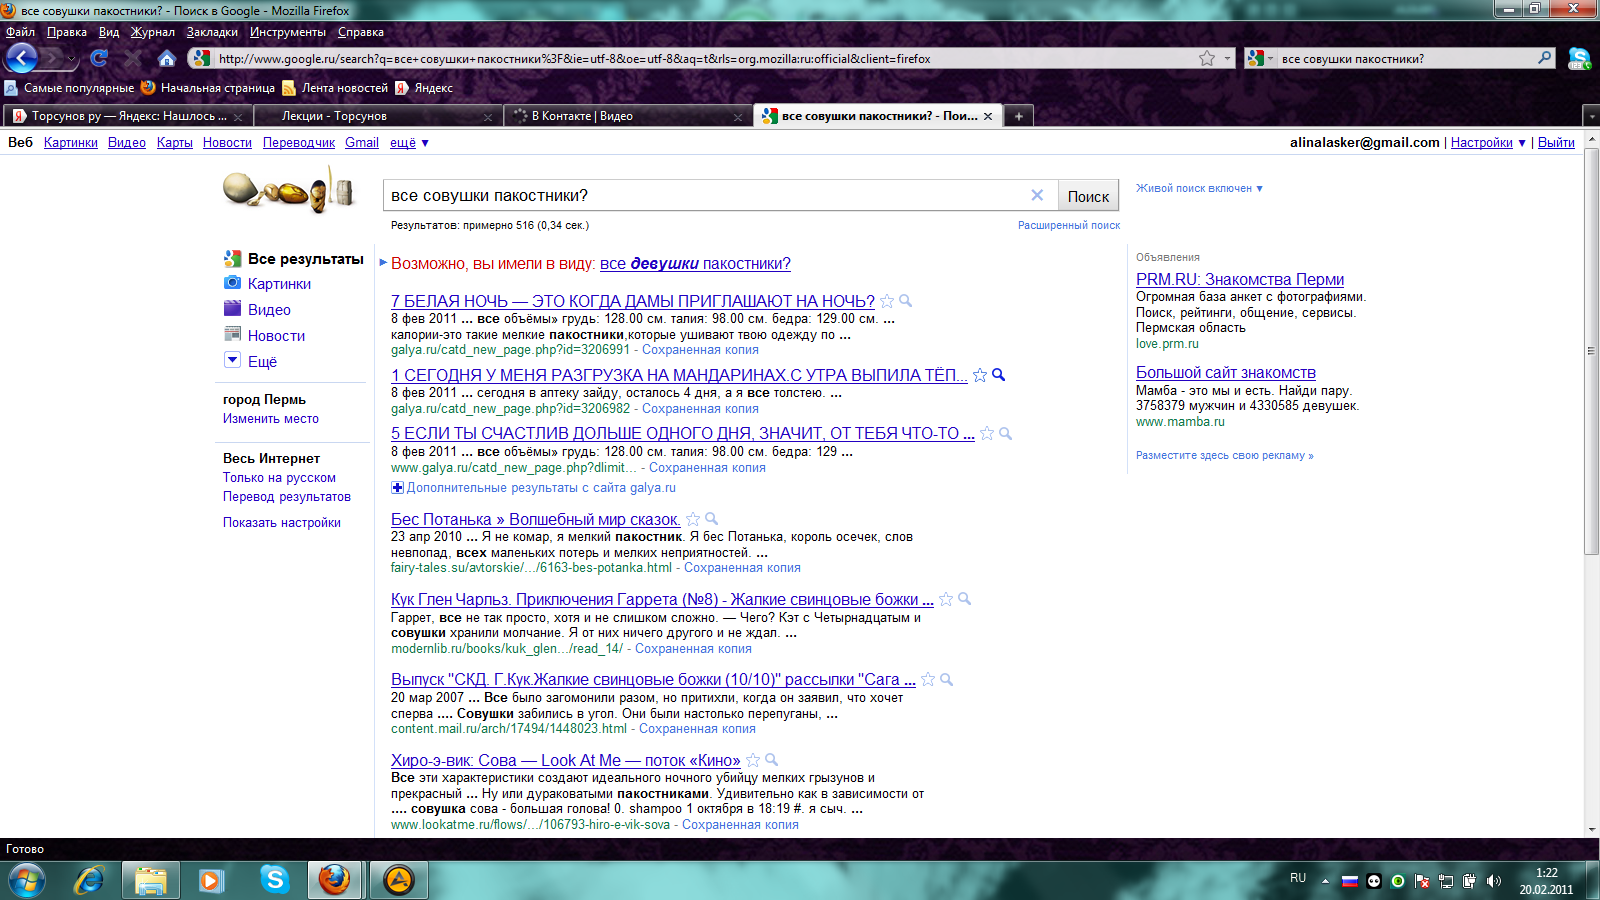Open the Журнал menu
The image size is (1600, 900).
pyautogui.click(x=152, y=32)
